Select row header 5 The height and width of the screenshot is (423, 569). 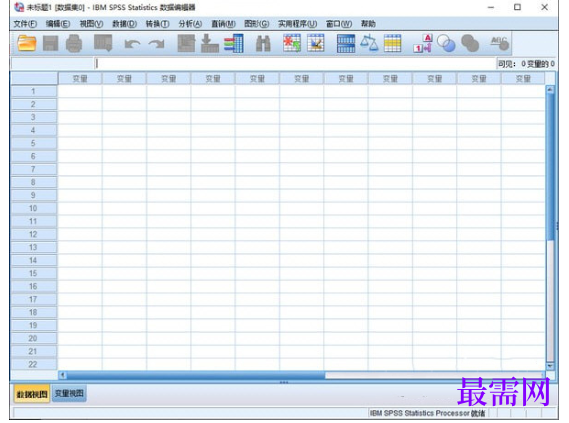pyautogui.click(x=33, y=143)
